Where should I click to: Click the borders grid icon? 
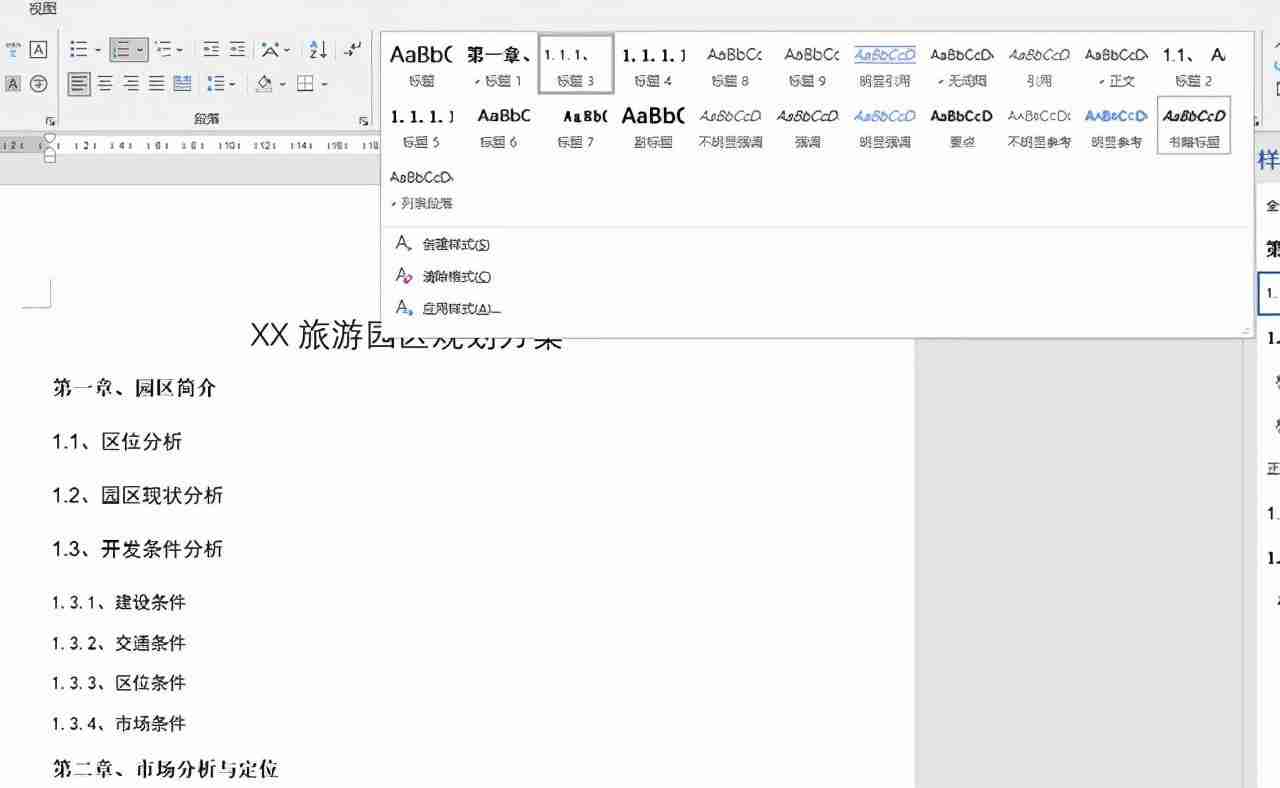click(306, 85)
